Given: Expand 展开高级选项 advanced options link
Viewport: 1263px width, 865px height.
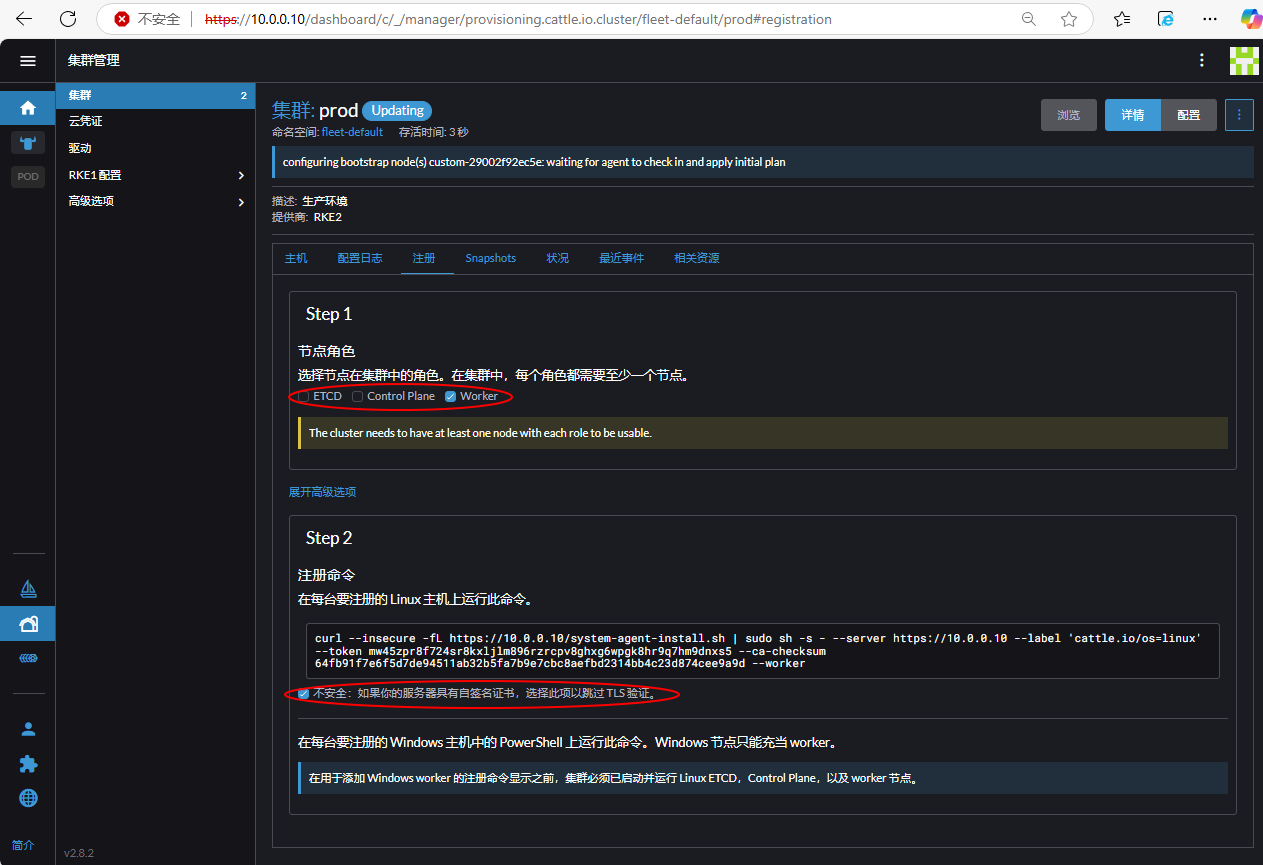Looking at the screenshot, I should click(x=322, y=492).
